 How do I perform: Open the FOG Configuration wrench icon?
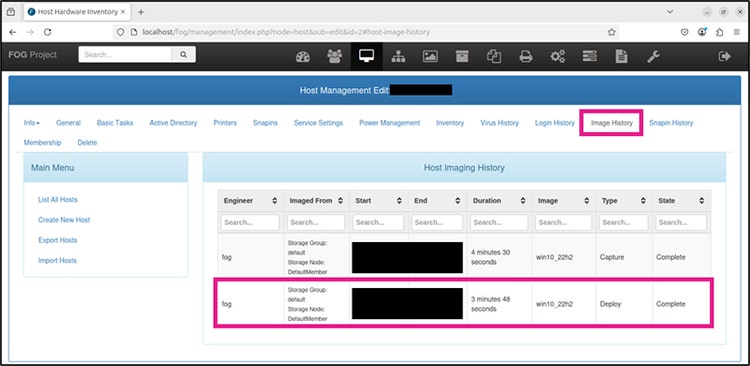coord(653,56)
